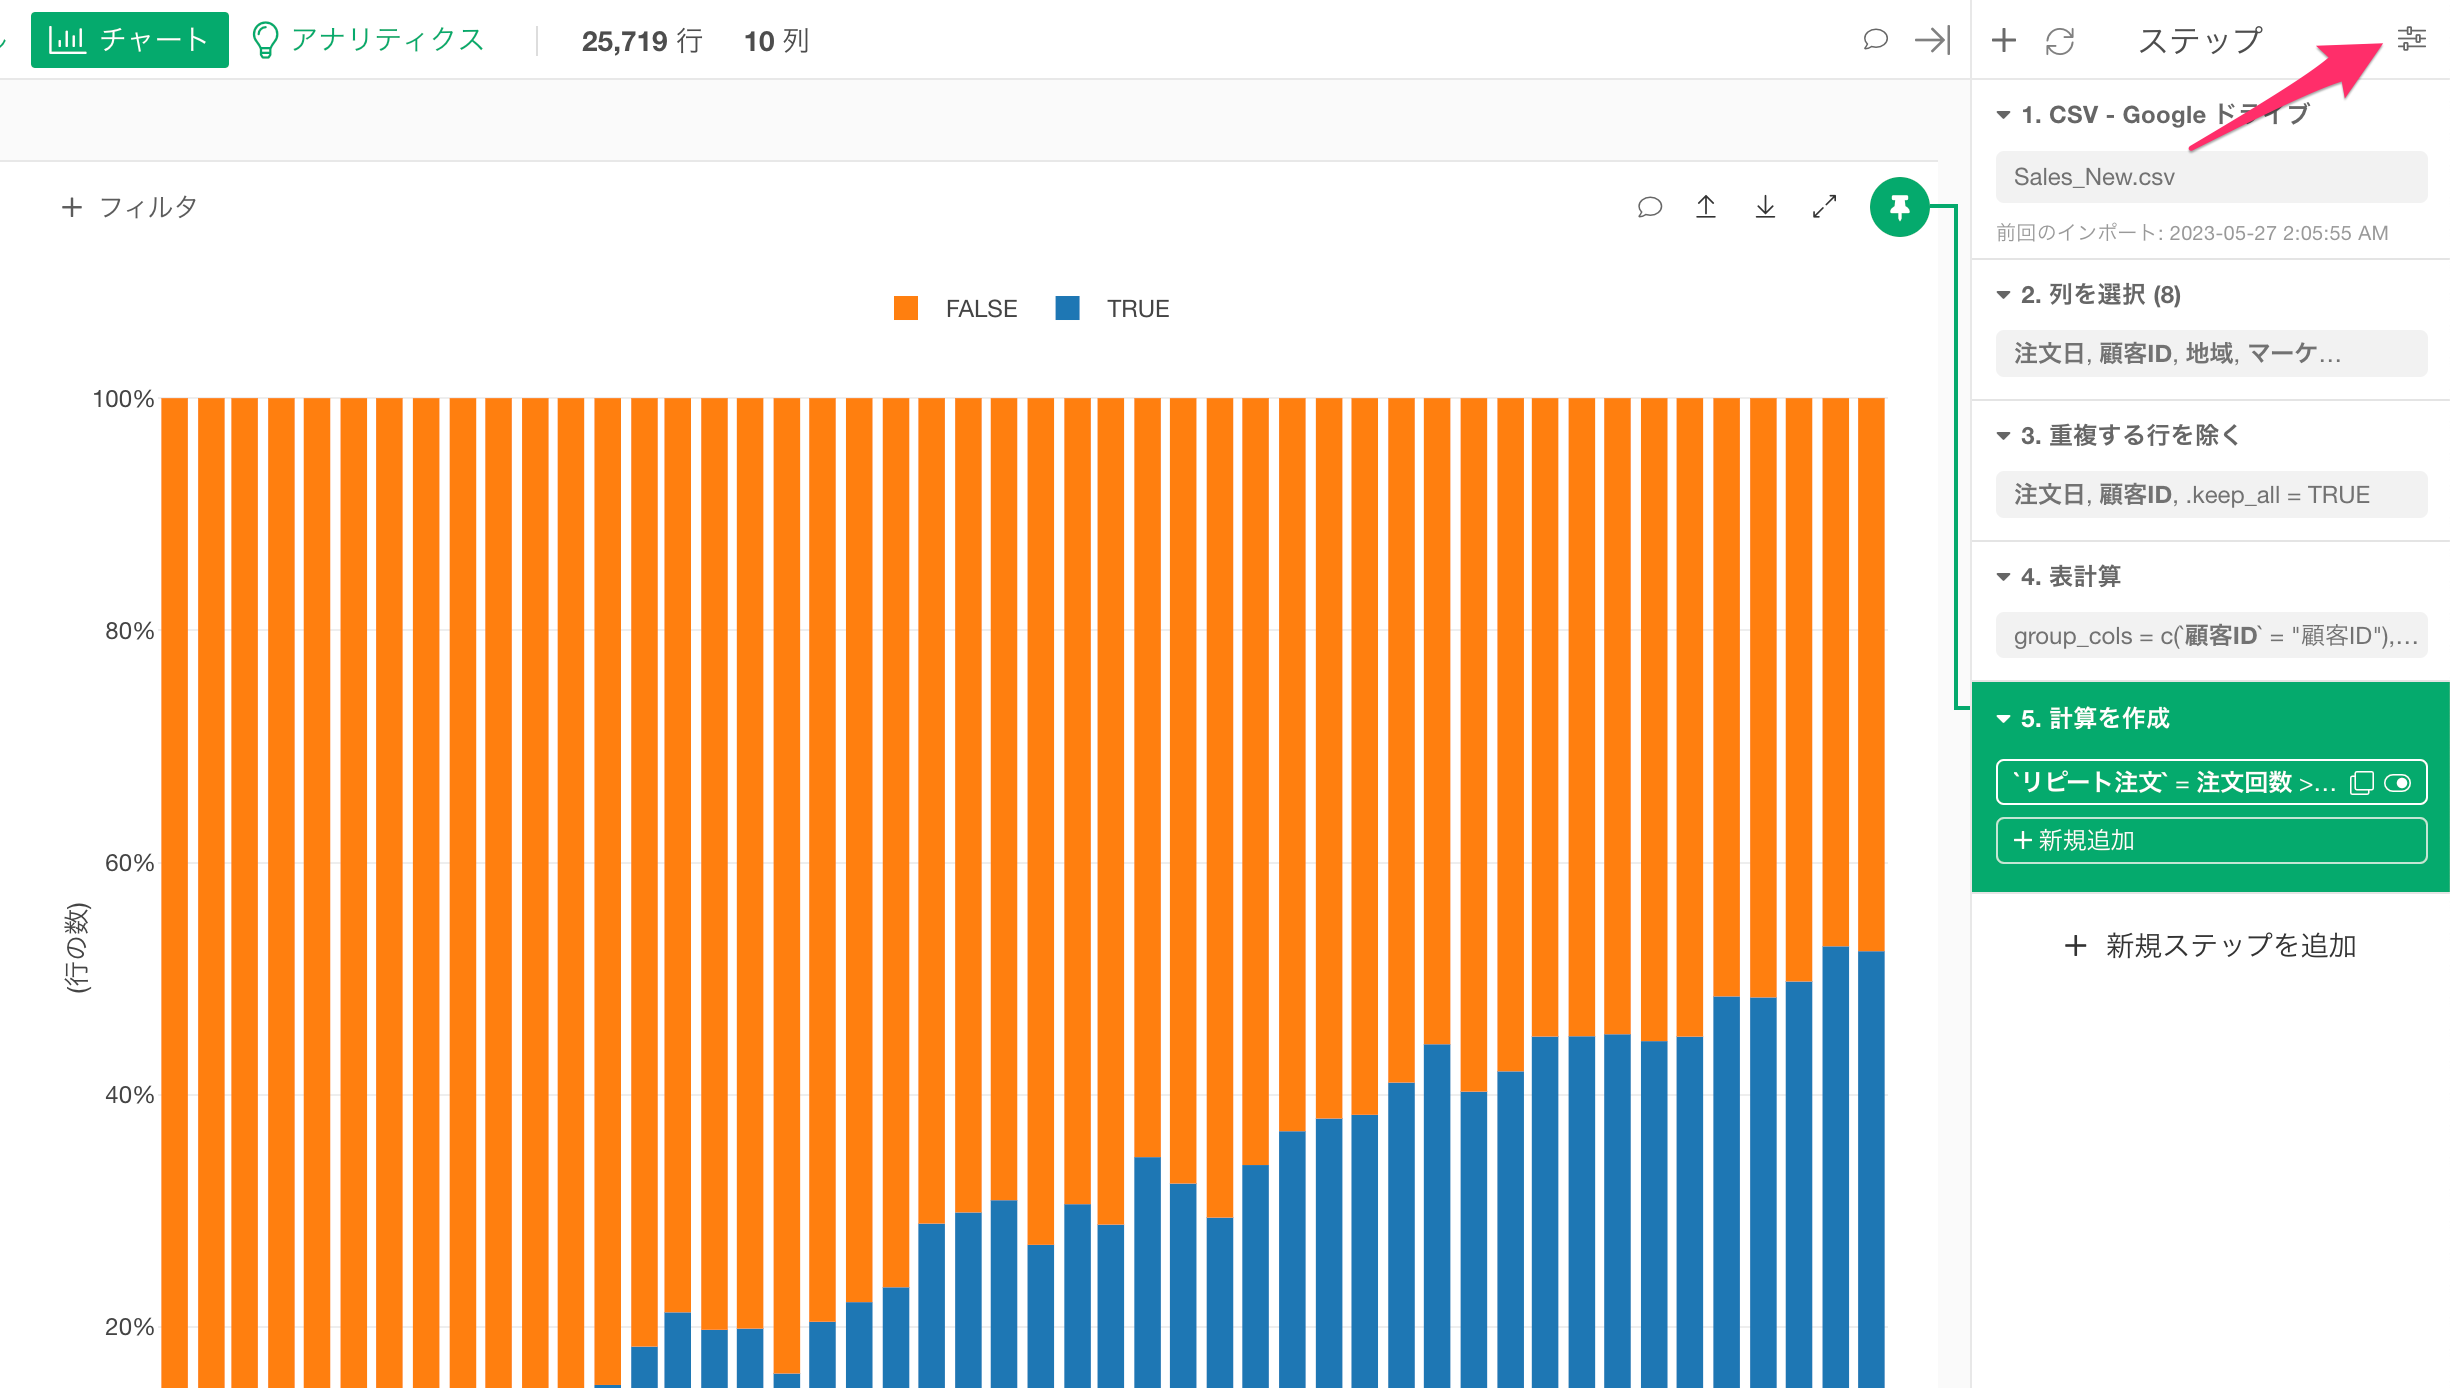Screen dimensions: 2450x1388
Task: Click the chart download icon
Action: pos(1765,207)
